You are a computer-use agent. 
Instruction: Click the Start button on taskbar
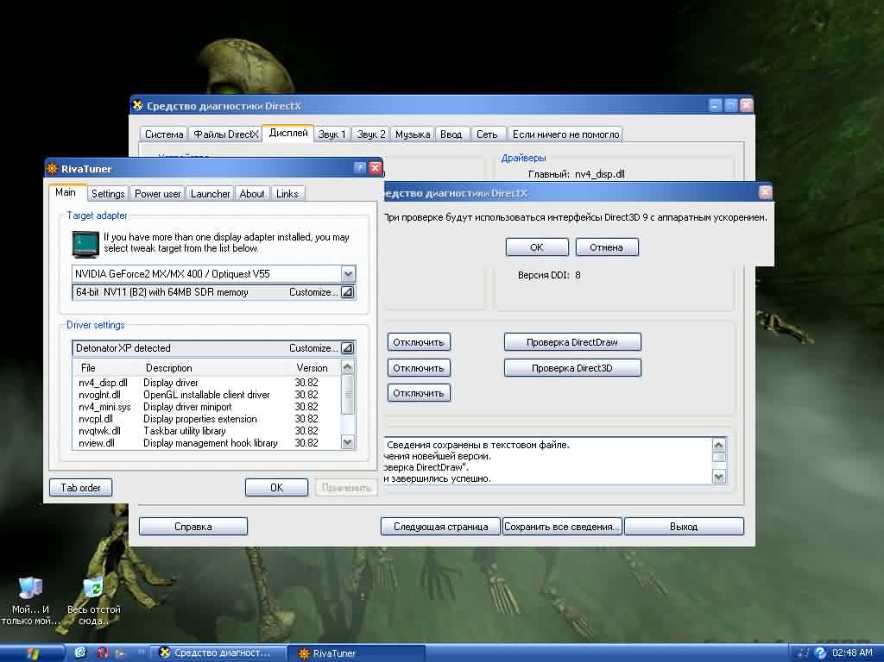(32, 653)
